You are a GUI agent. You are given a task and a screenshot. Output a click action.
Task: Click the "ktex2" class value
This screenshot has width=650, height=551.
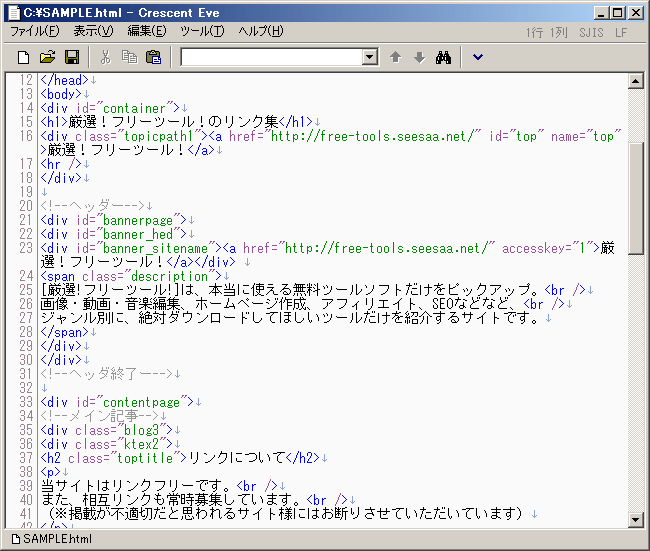(x=141, y=444)
